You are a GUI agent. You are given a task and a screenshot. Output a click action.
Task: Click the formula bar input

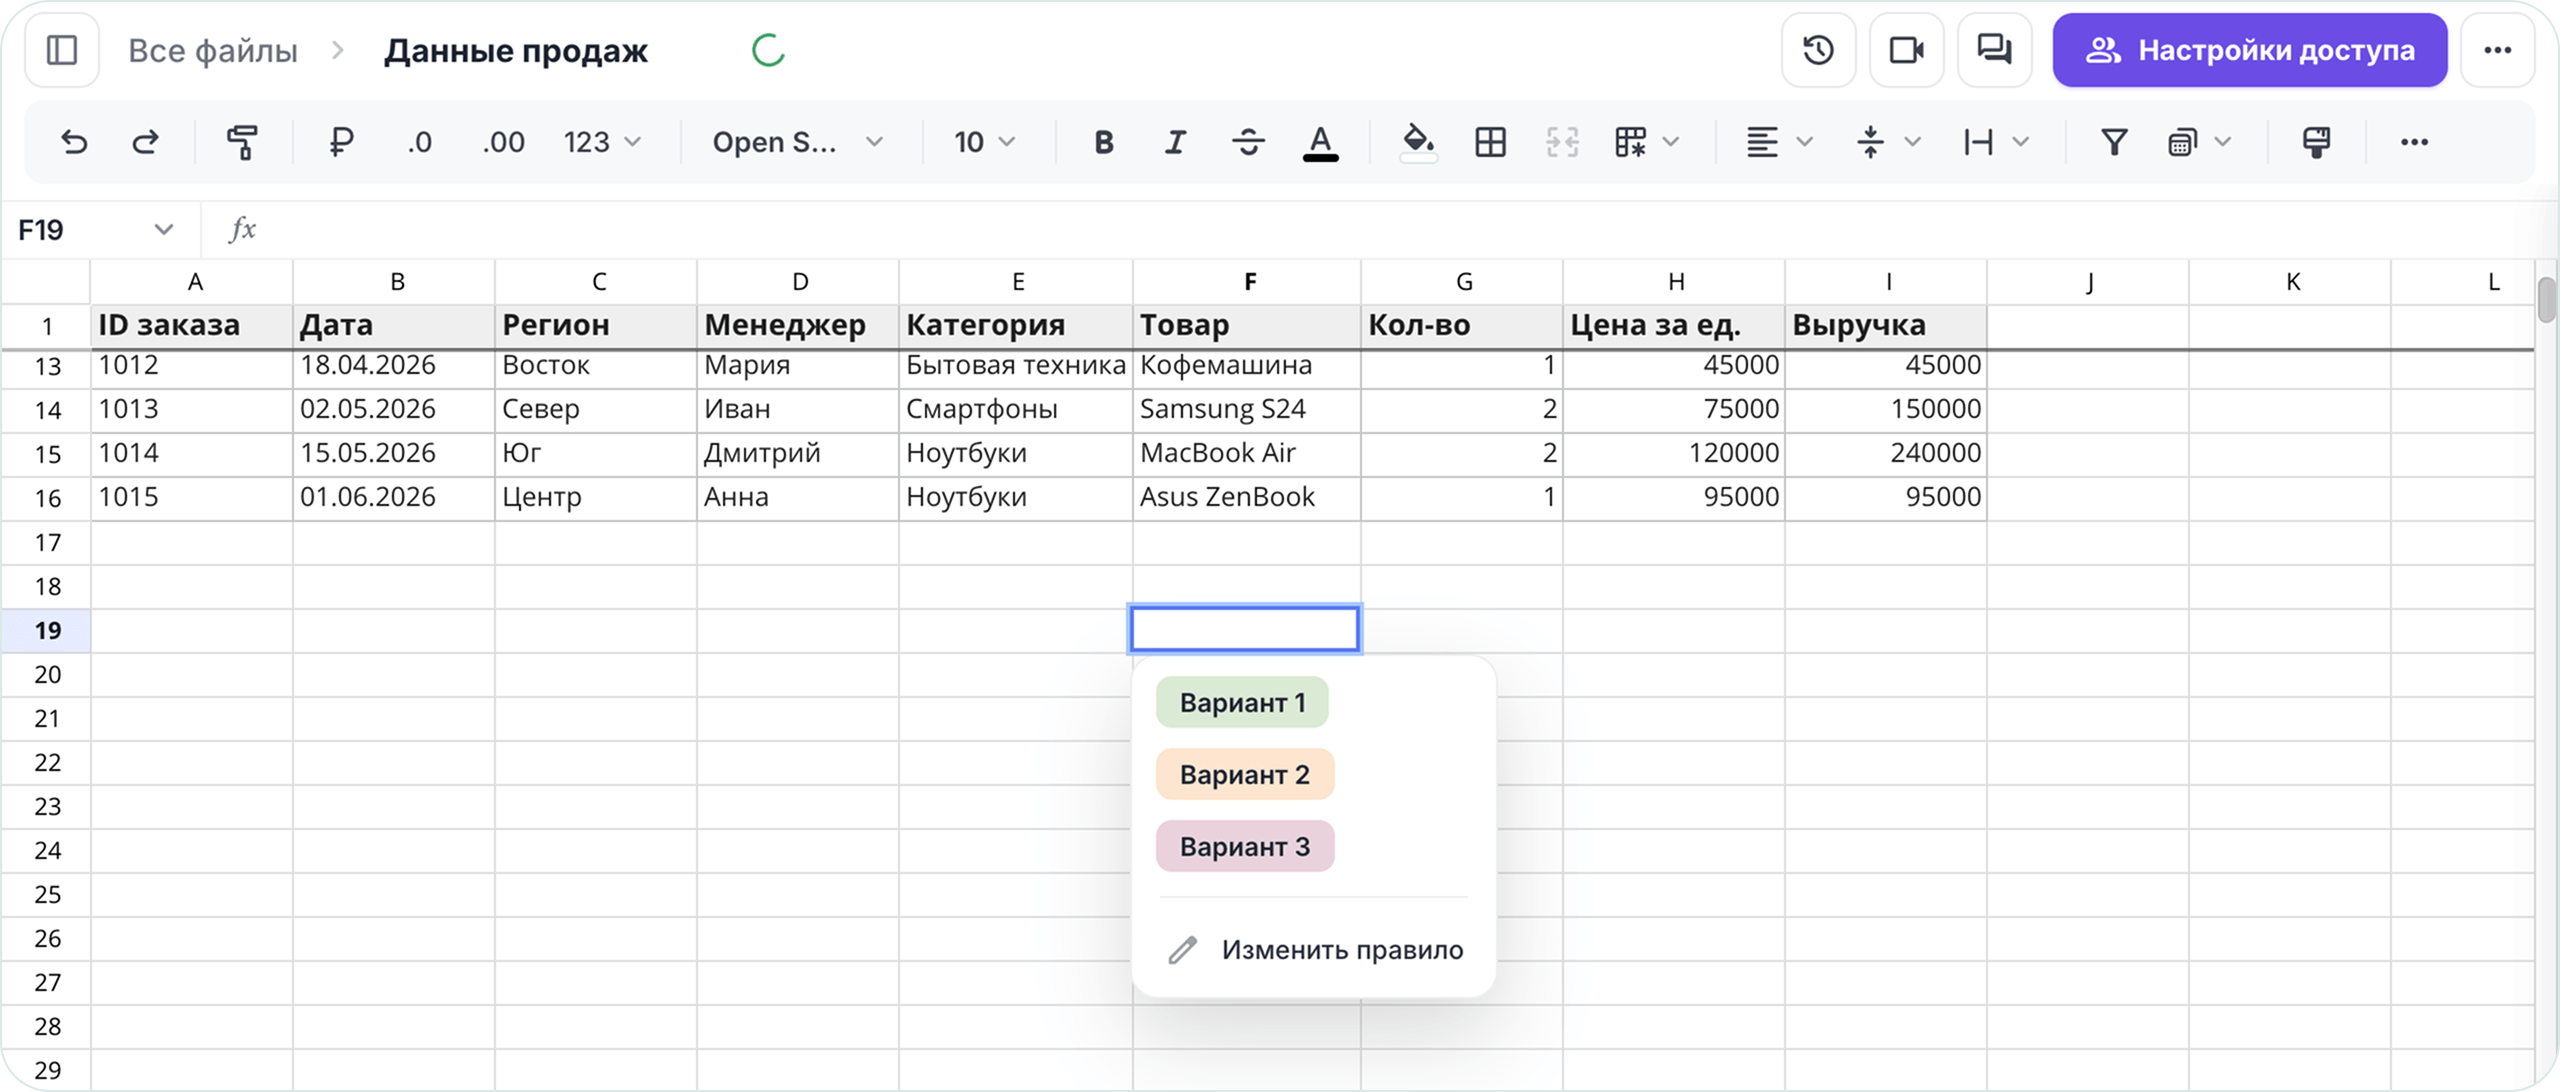tap(1400, 230)
